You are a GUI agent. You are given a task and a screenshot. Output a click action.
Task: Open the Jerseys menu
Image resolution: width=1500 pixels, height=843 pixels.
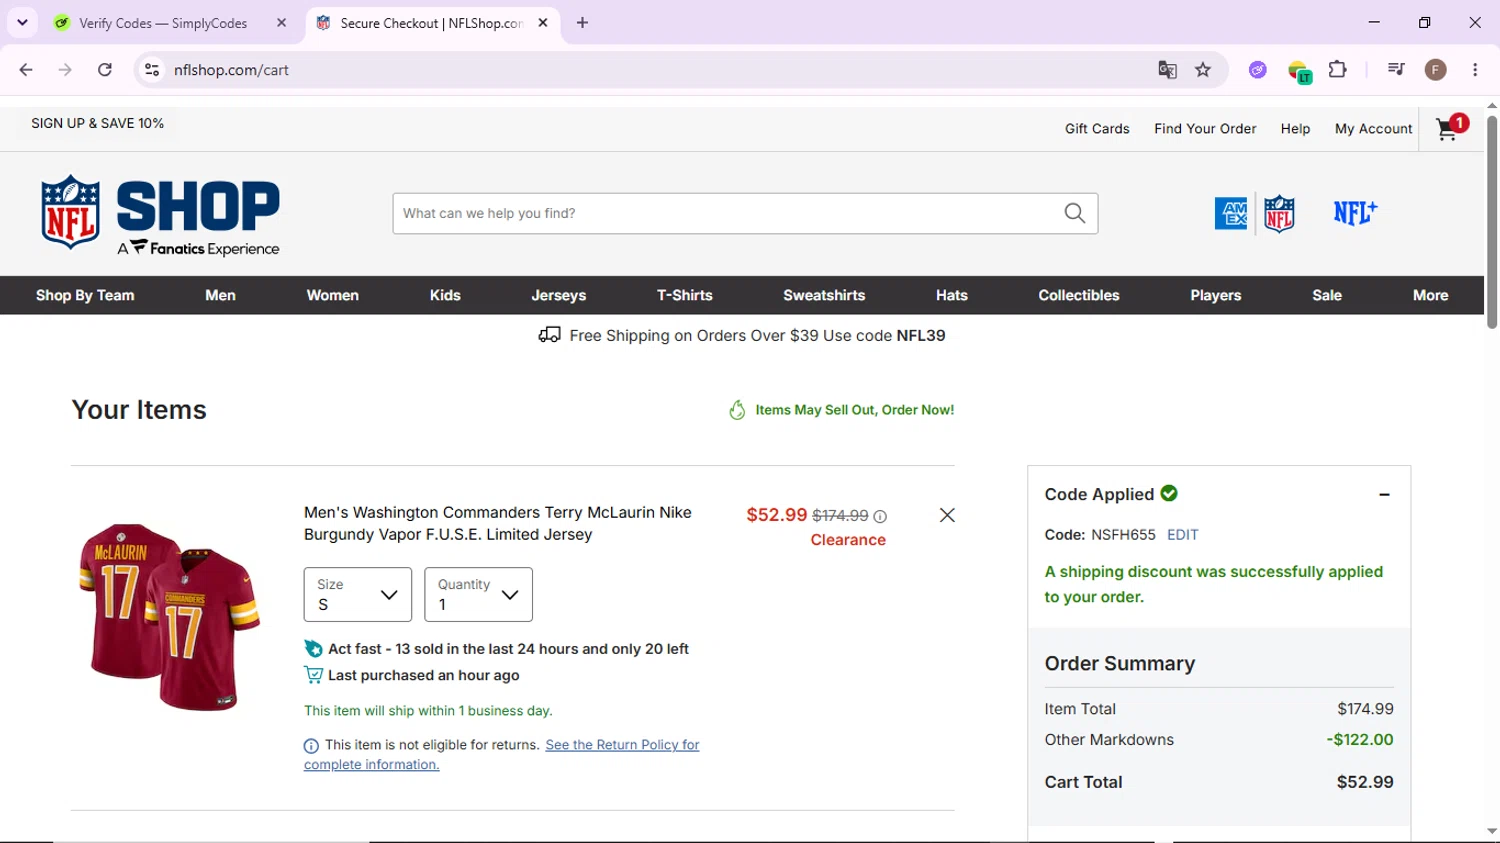[x=559, y=295]
